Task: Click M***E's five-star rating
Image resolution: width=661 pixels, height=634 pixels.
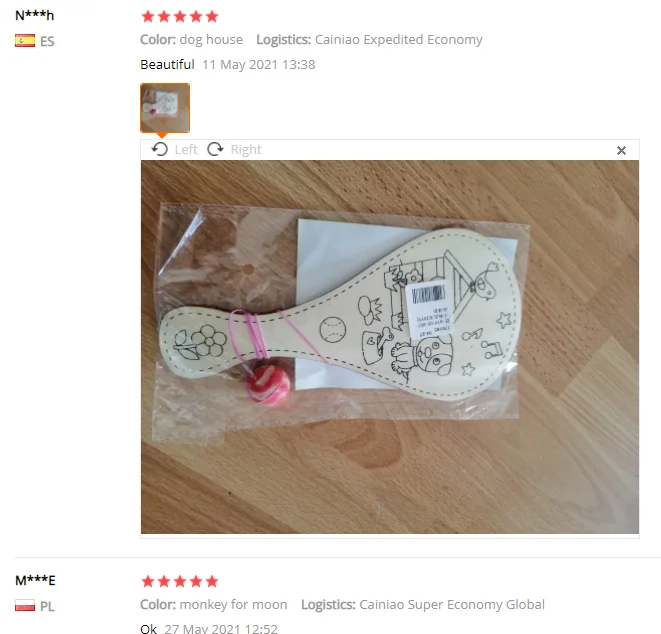Action: pos(180,581)
